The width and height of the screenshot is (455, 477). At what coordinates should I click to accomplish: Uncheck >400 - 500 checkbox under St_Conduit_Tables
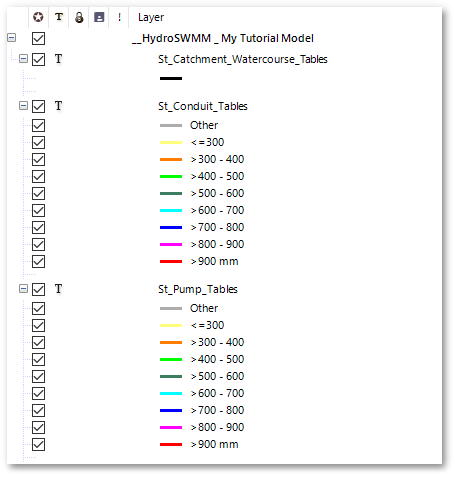pos(38,177)
